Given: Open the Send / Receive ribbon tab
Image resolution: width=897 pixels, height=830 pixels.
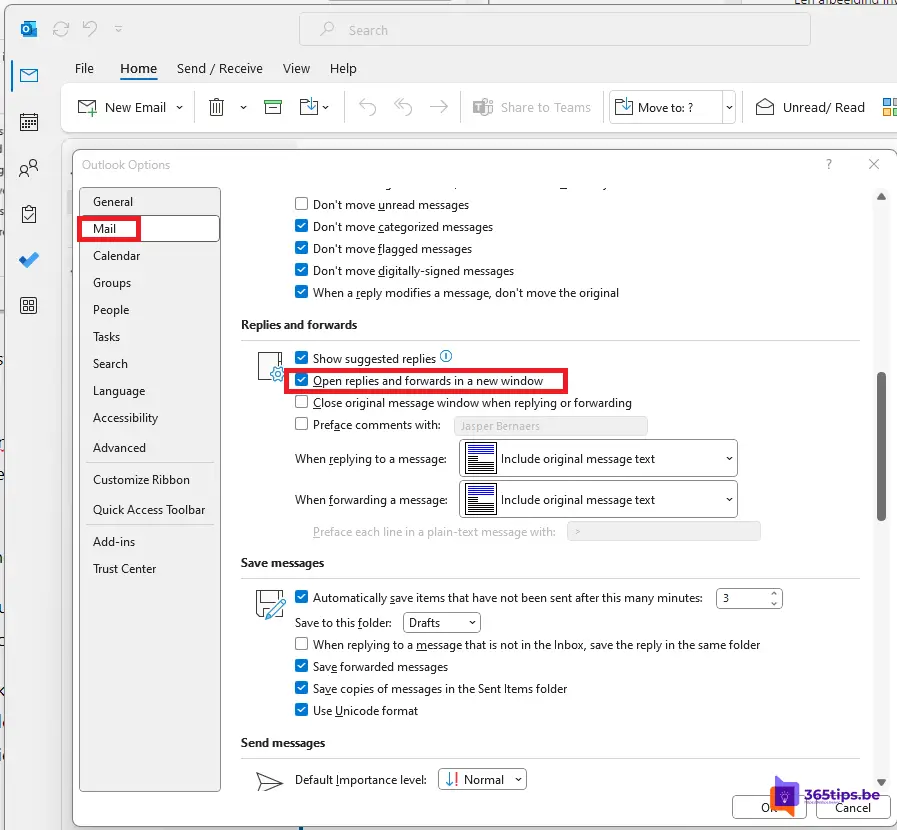Looking at the screenshot, I should coord(219,69).
